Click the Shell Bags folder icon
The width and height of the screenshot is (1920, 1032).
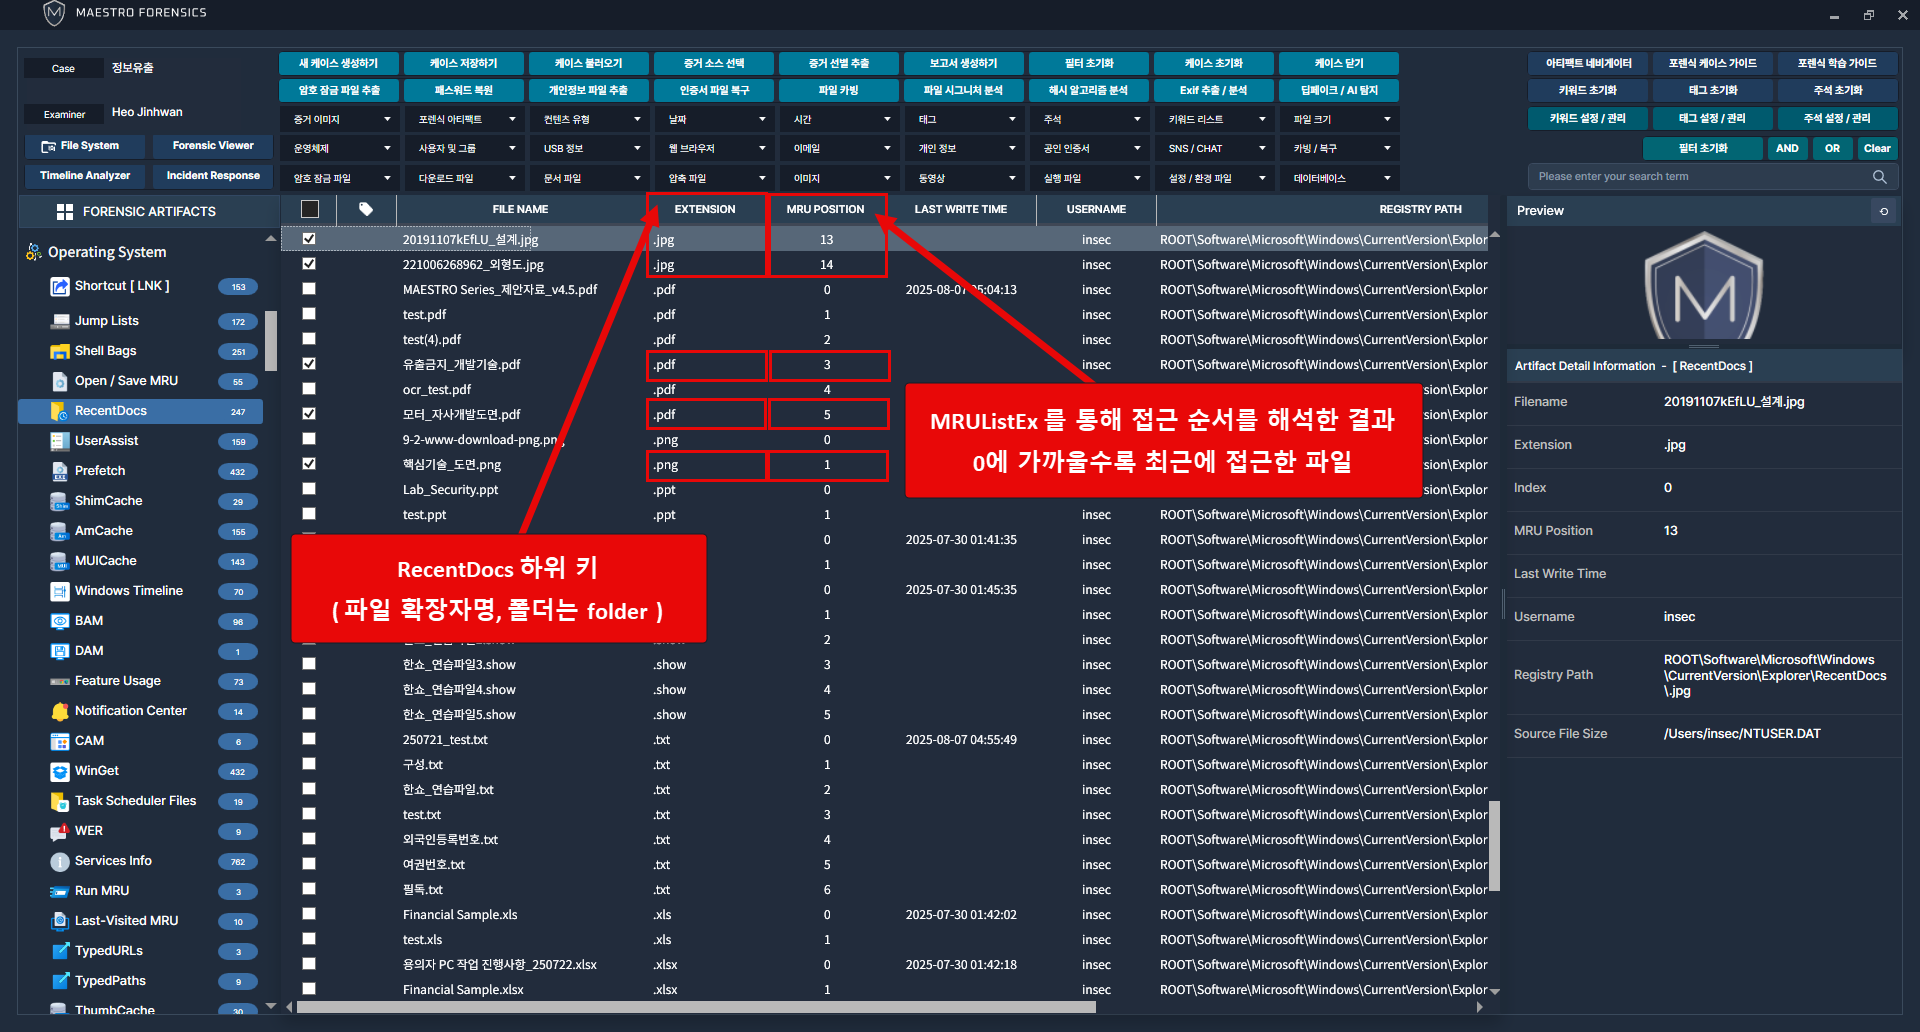tap(59, 351)
